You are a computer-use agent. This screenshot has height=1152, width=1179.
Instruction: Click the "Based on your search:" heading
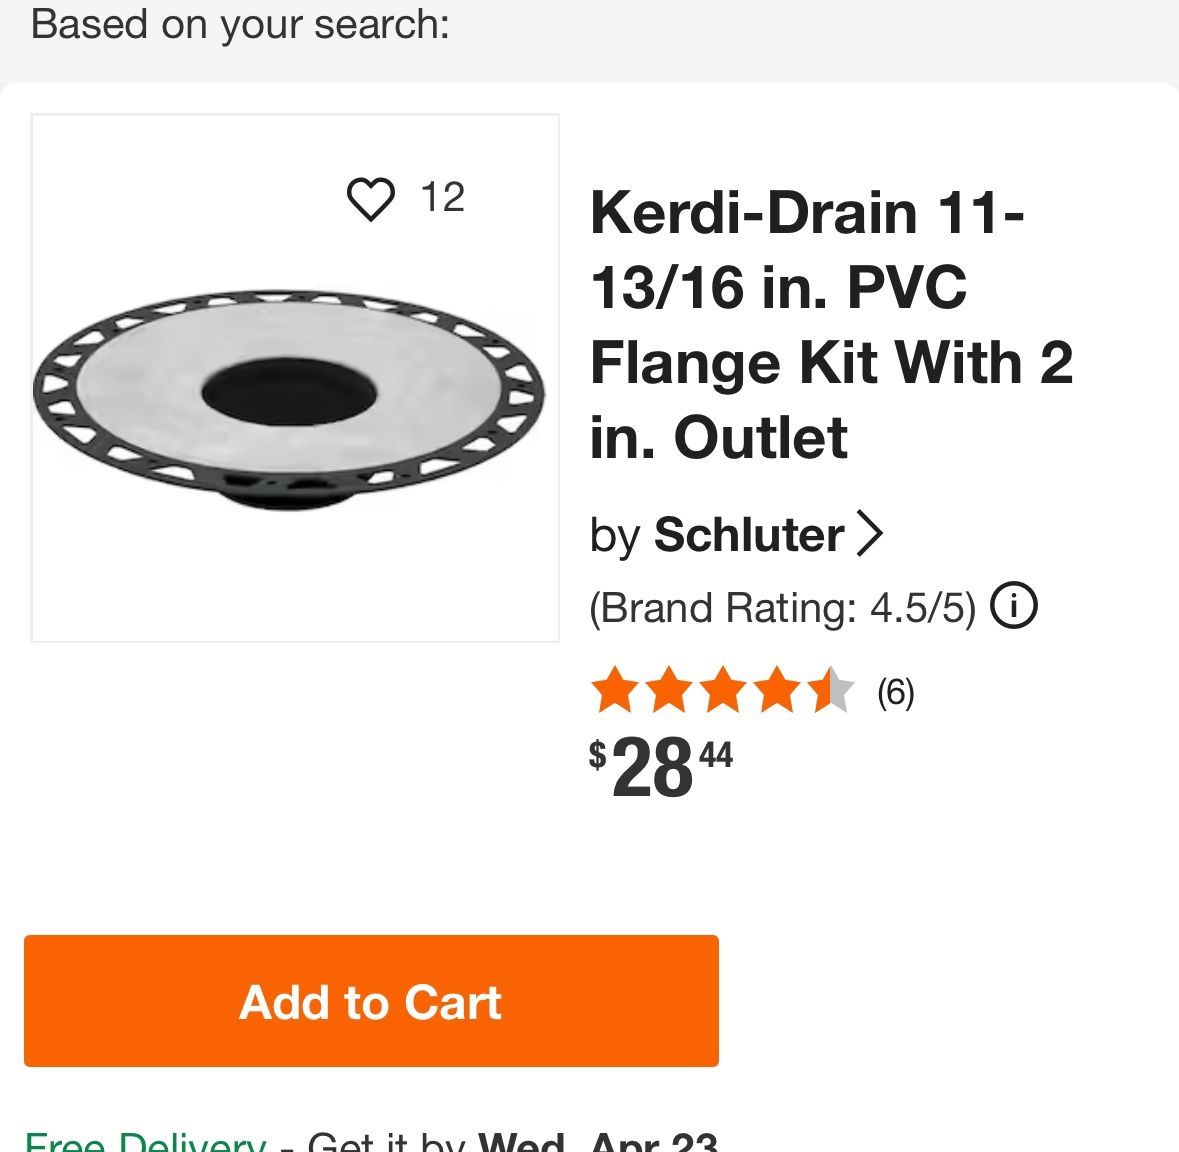tap(240, 24)
